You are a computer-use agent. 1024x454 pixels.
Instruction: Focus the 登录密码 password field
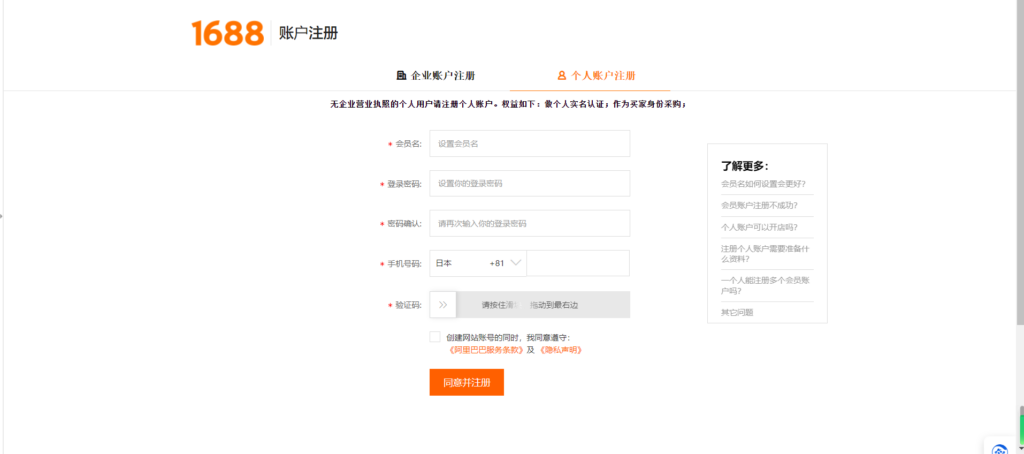530,184
